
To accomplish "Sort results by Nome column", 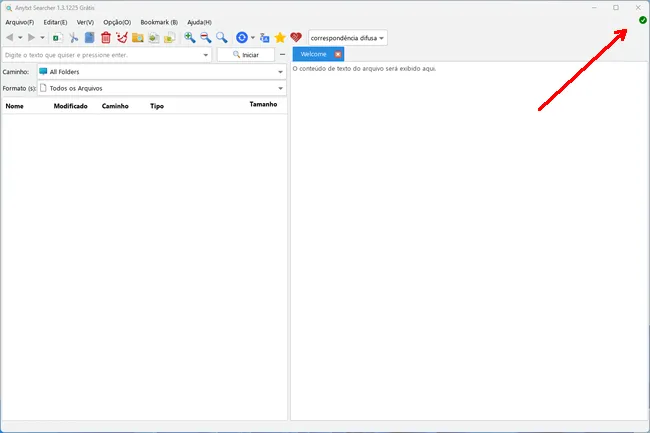I will pos(15,106).
